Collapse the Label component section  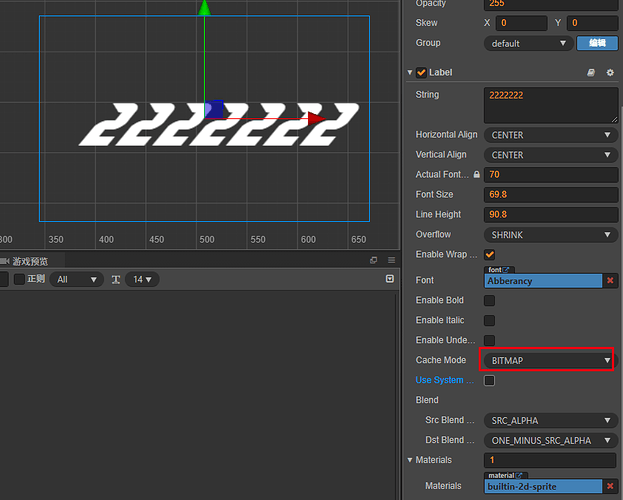tap(410, 73)
